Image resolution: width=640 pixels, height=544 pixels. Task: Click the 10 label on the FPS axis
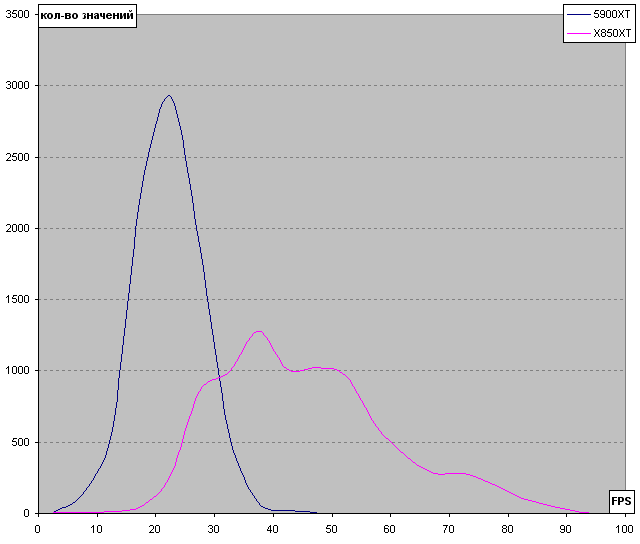coord(97,529)
